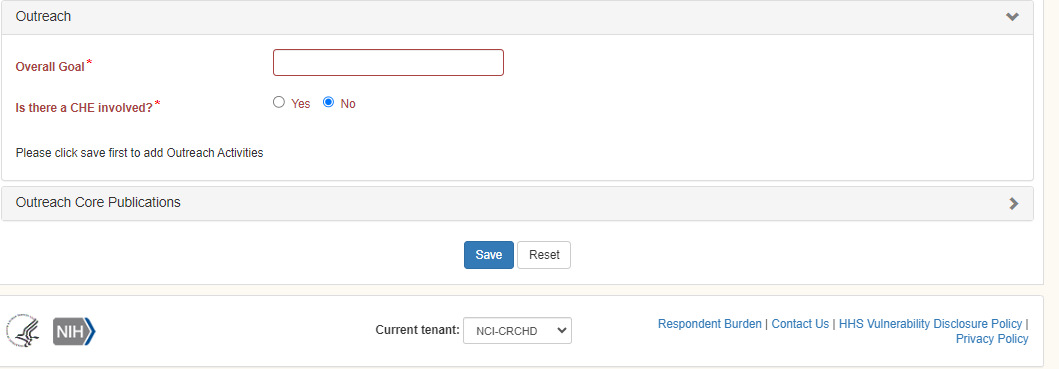Open the Respondent Burden link
1059x369 pixels.
pyautogui.click(x=710, y=324)
